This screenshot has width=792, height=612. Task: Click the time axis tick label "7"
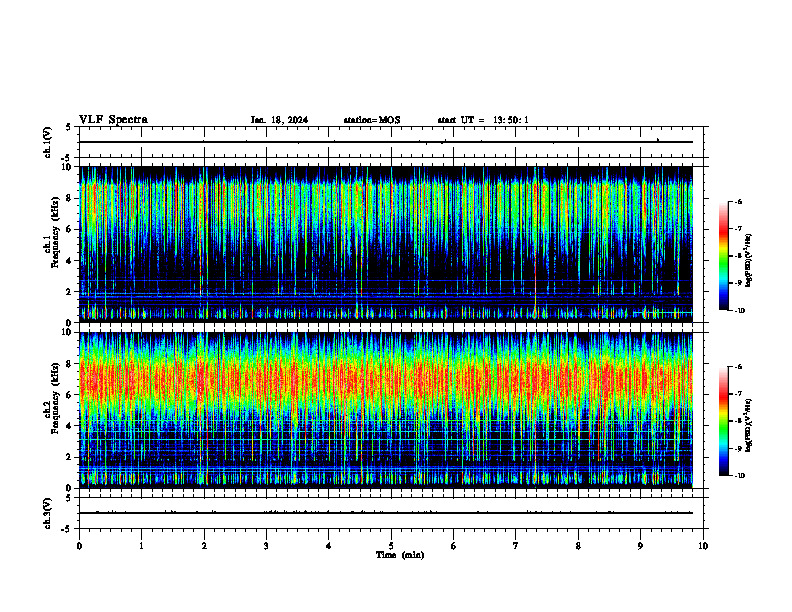[516, 546]
